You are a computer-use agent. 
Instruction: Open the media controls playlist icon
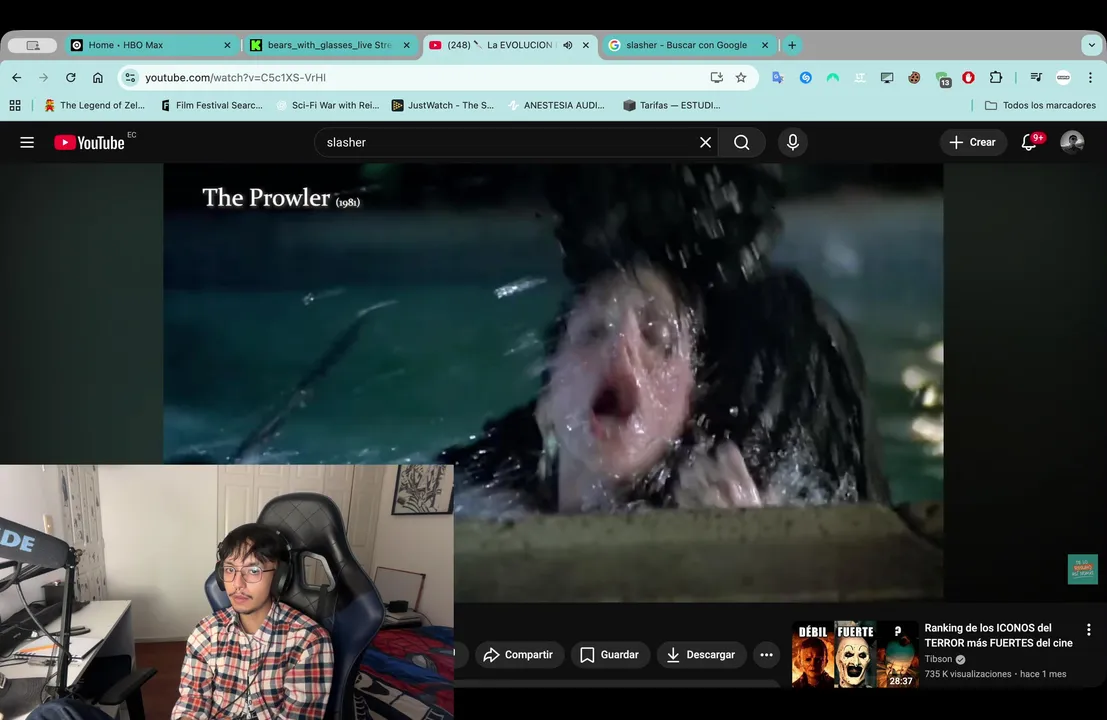point(1036,78)
